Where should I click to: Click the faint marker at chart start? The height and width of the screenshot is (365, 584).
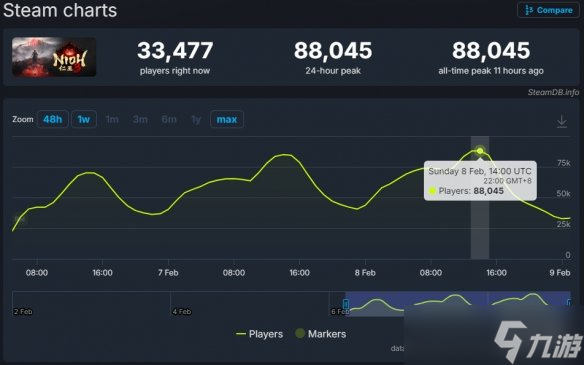pos(20,220)
